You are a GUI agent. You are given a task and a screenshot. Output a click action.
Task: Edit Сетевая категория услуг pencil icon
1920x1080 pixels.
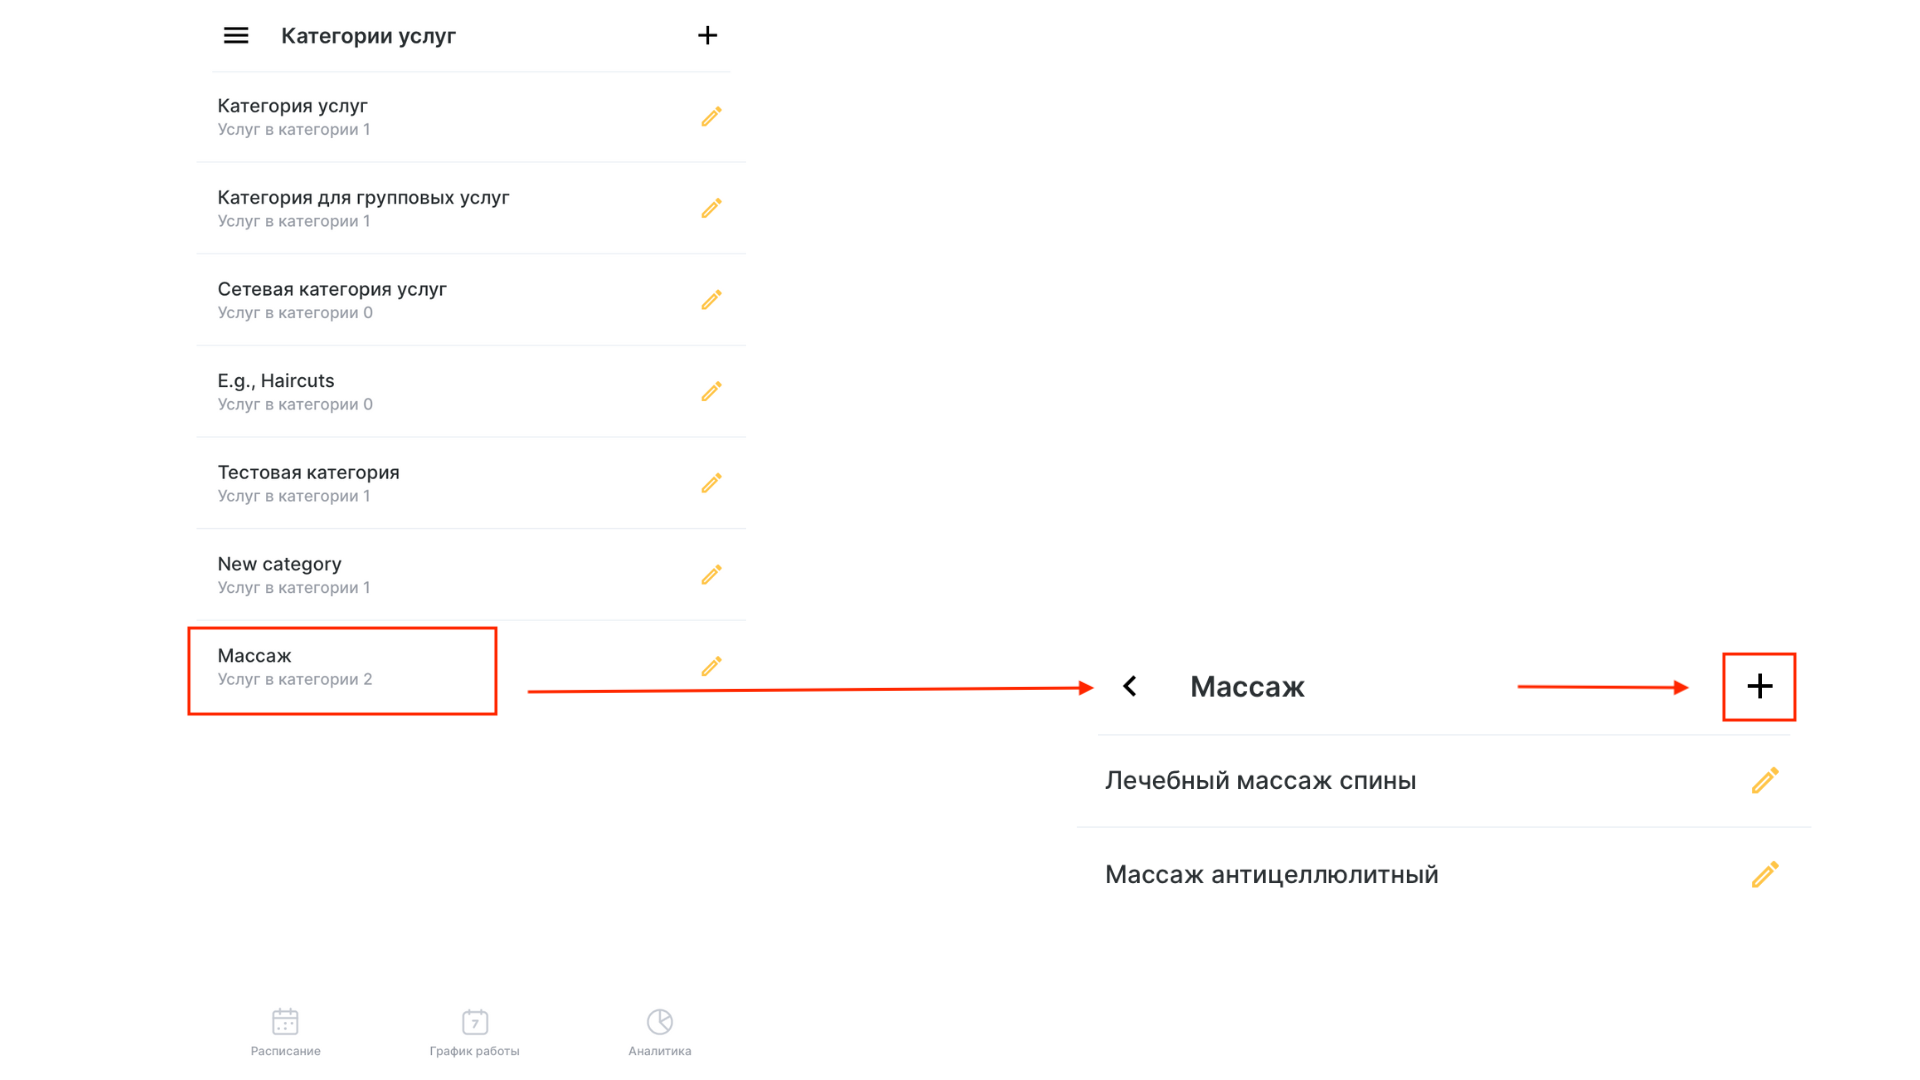(711, 300)
